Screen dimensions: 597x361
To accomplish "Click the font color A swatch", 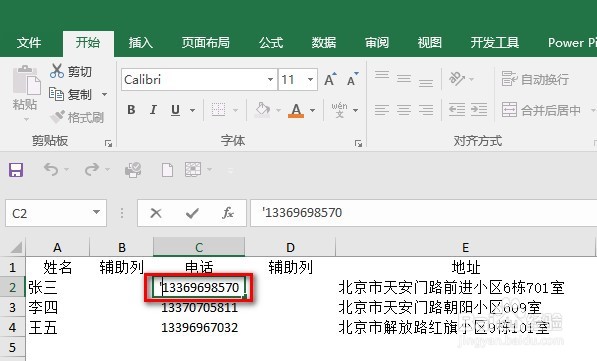I will tap(296, 110).
